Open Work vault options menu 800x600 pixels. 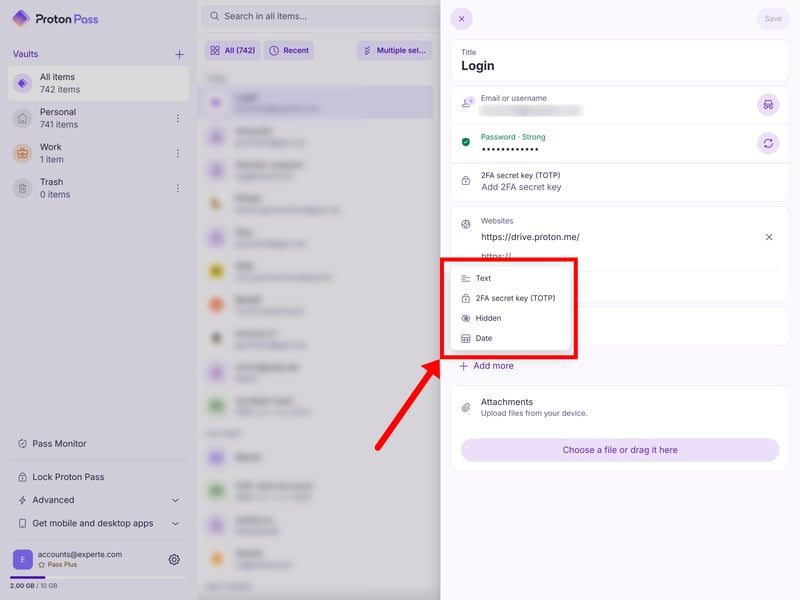tap(178, 153)
